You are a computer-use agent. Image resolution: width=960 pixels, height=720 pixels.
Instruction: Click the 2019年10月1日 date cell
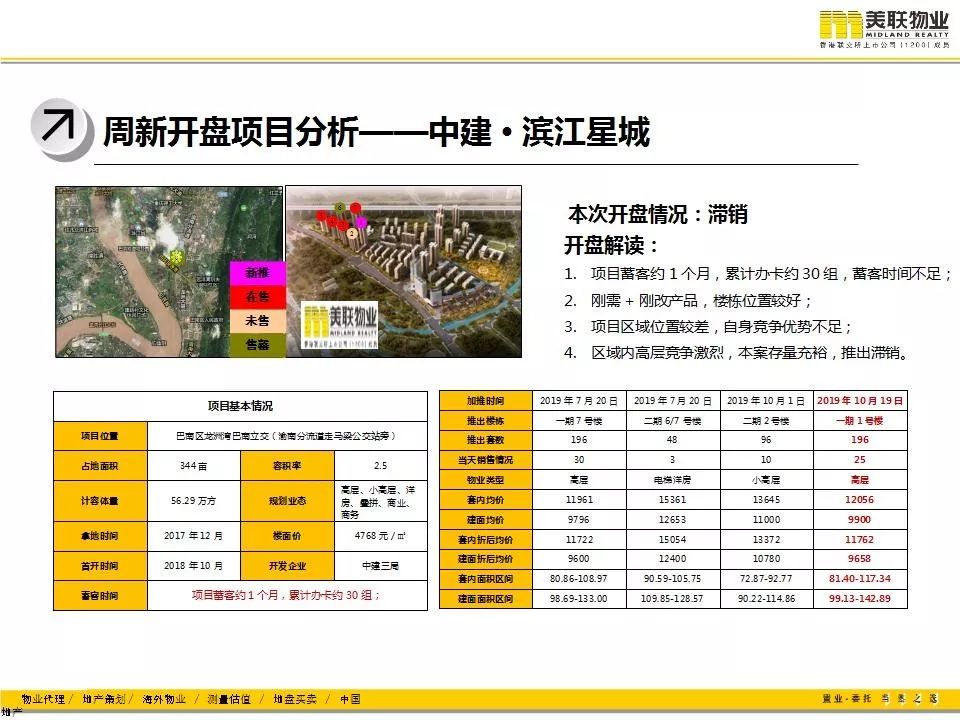pos(766,401)
